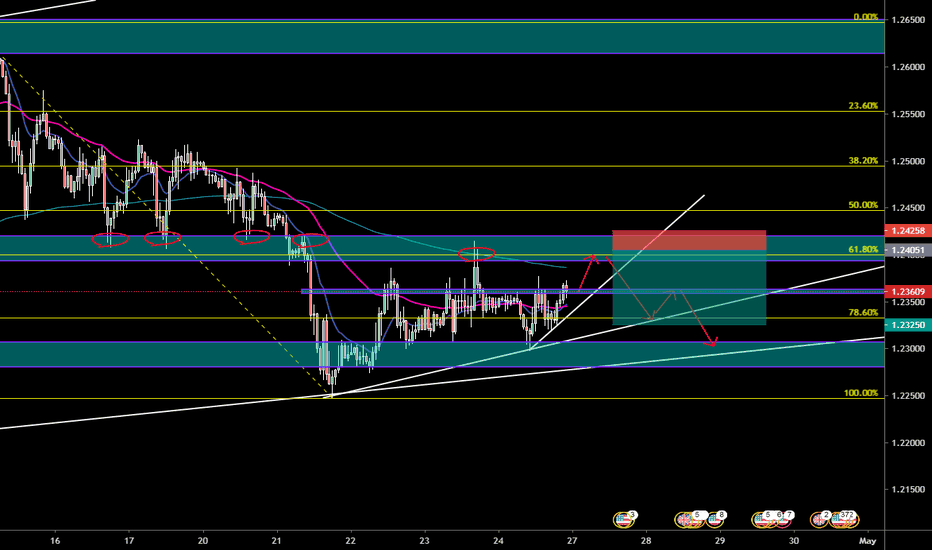932x550 pixels.
Task: Click the 1.26000 price axis label
Action: pos(908,67)
